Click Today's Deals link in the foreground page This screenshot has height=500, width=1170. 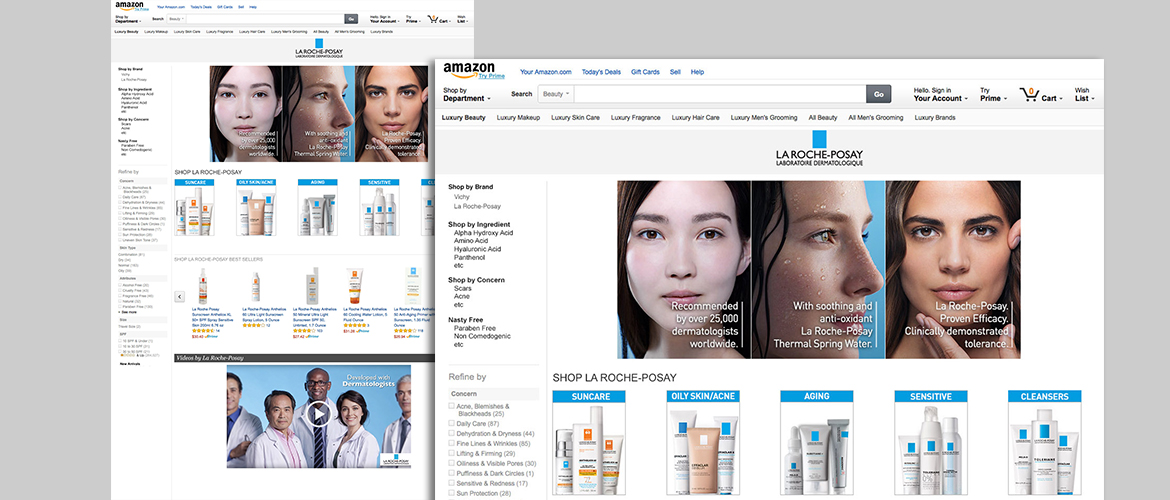[601, 72]
